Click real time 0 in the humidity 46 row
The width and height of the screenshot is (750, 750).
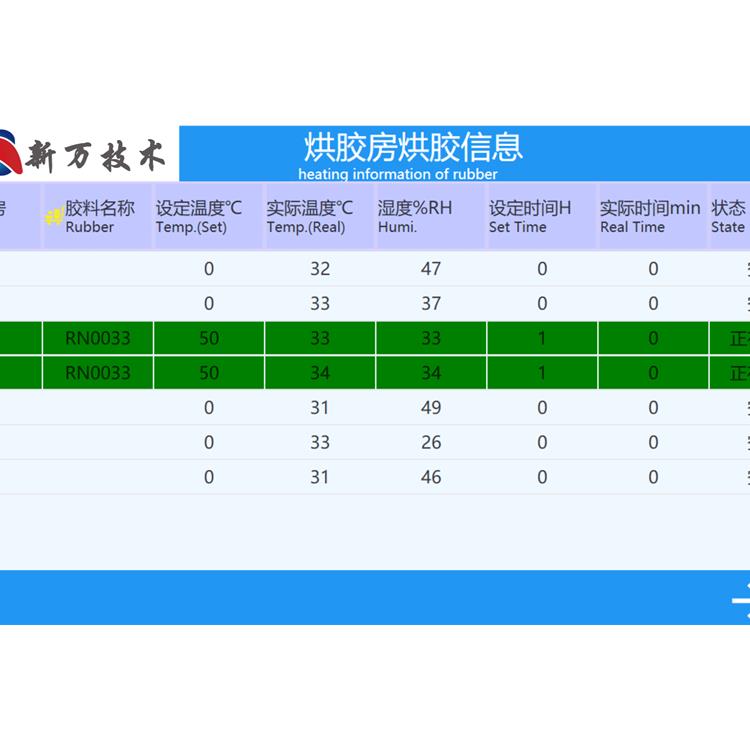tap(653, 477)
